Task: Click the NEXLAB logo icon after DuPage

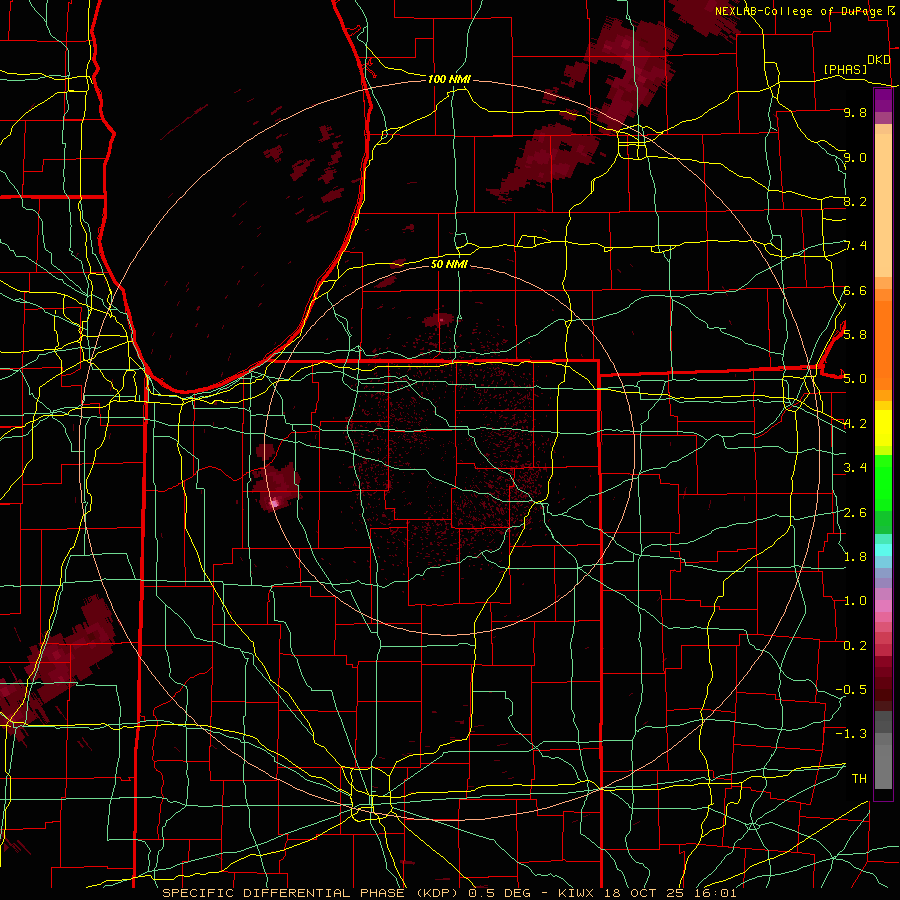Action: 891,11
